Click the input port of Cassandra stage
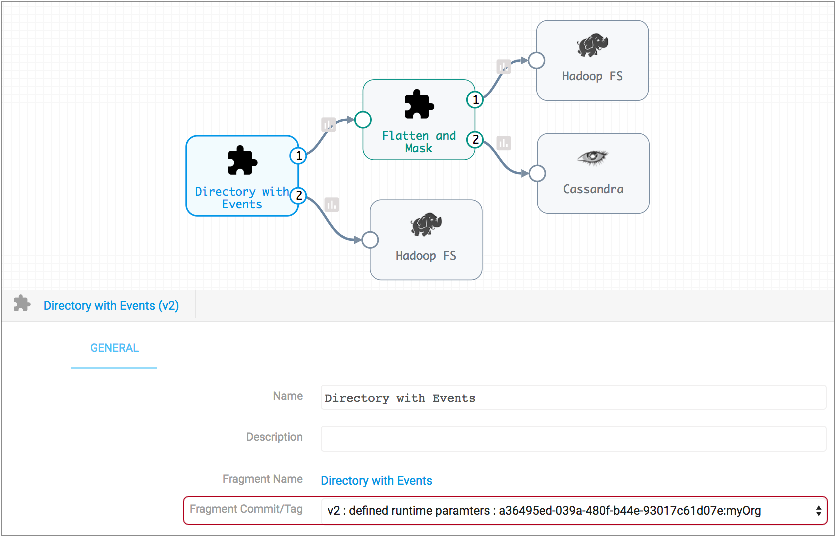The width and height of the screenshot is (835, 536). tap(537, 173)
